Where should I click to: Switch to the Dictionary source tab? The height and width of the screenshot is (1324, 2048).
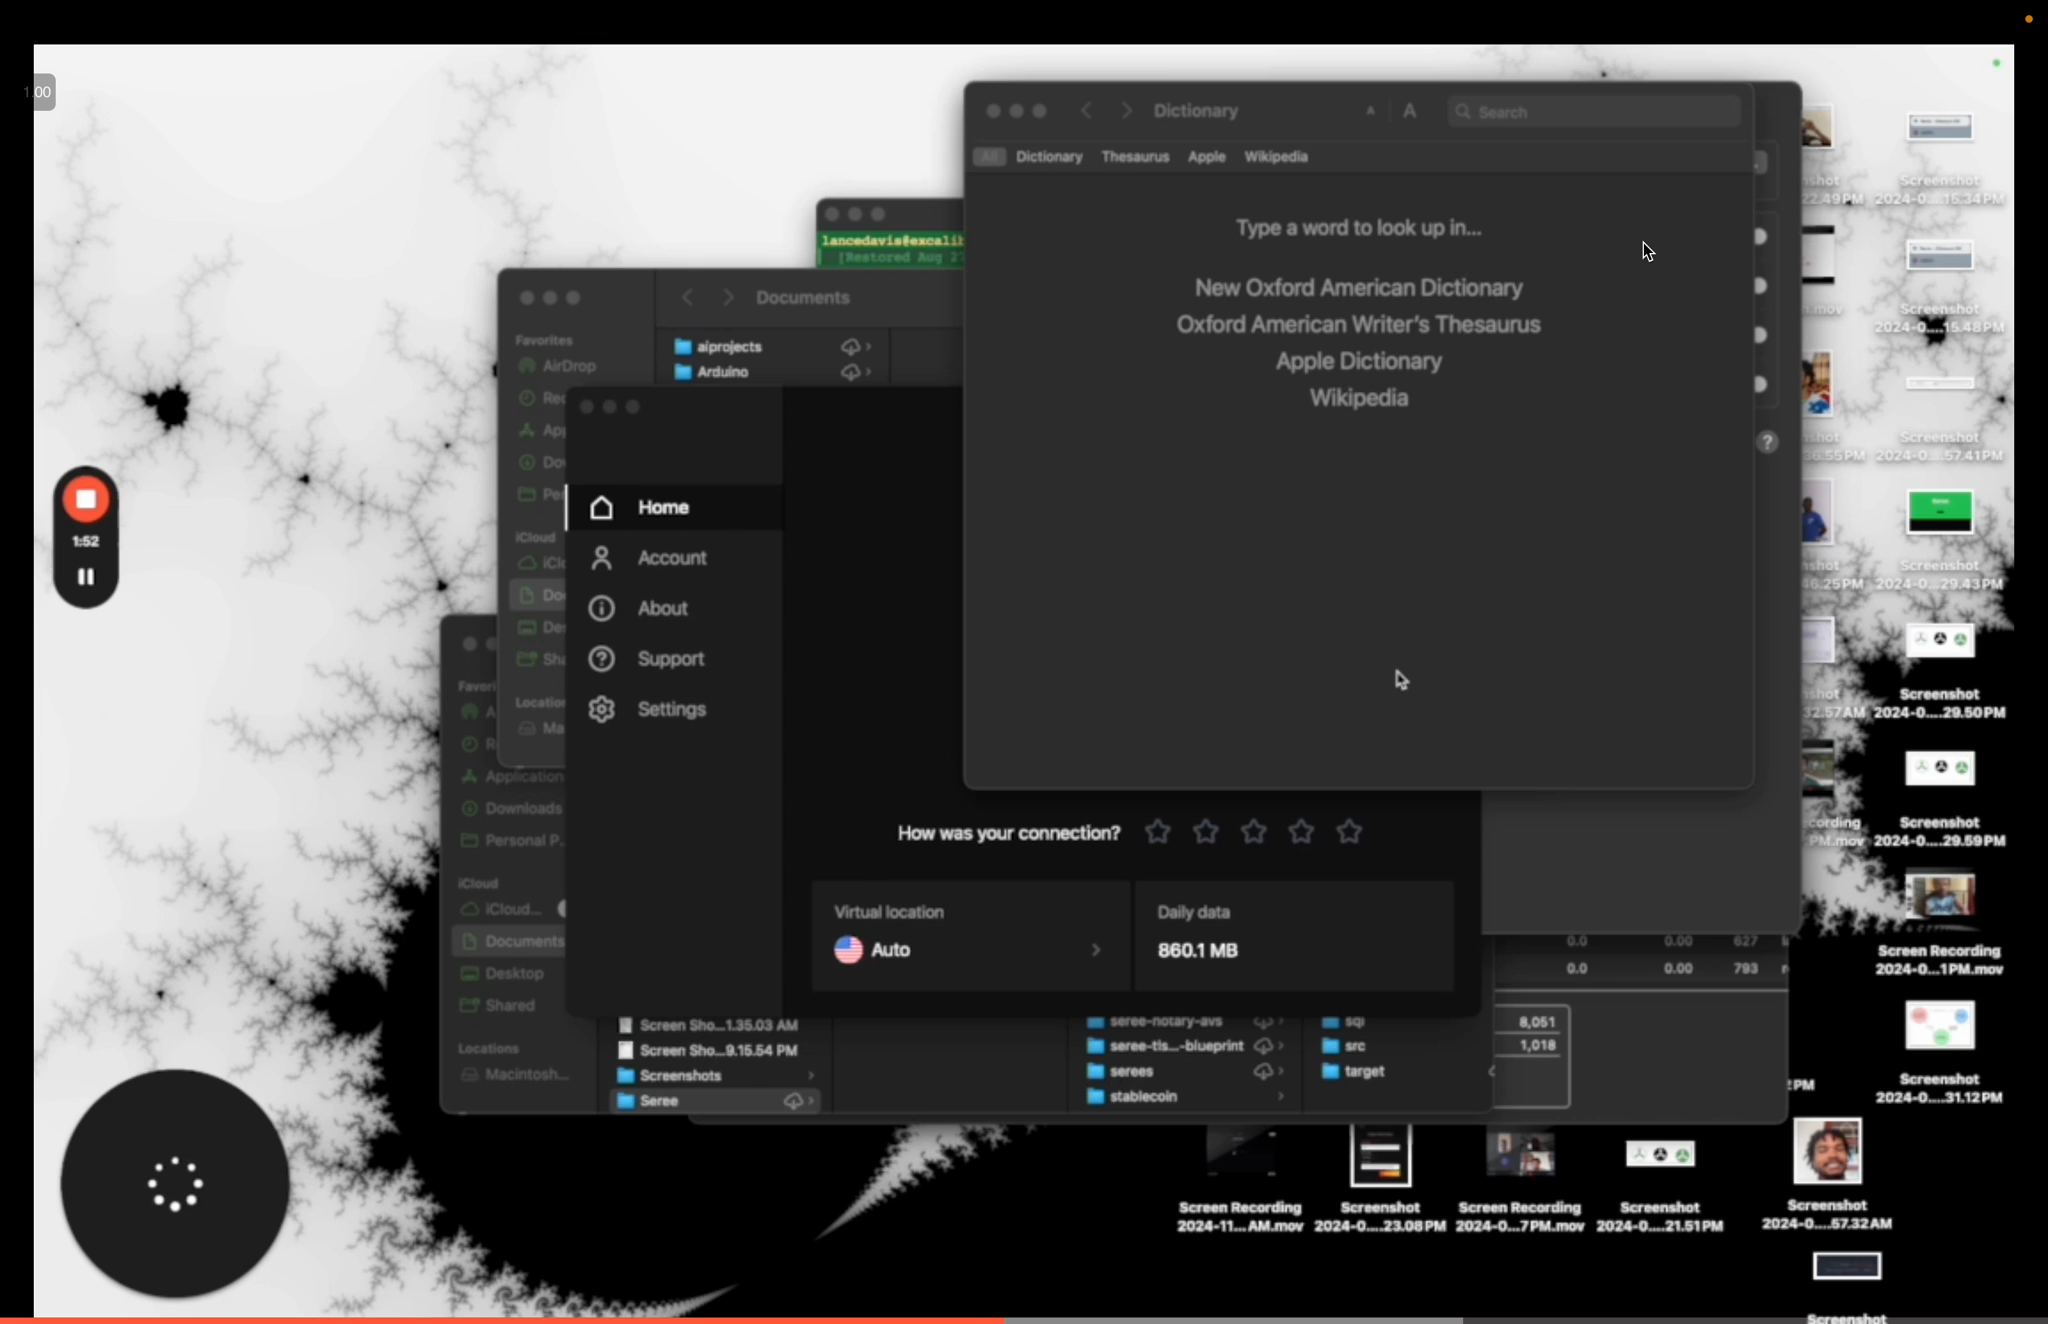(x=1049, y=157)
